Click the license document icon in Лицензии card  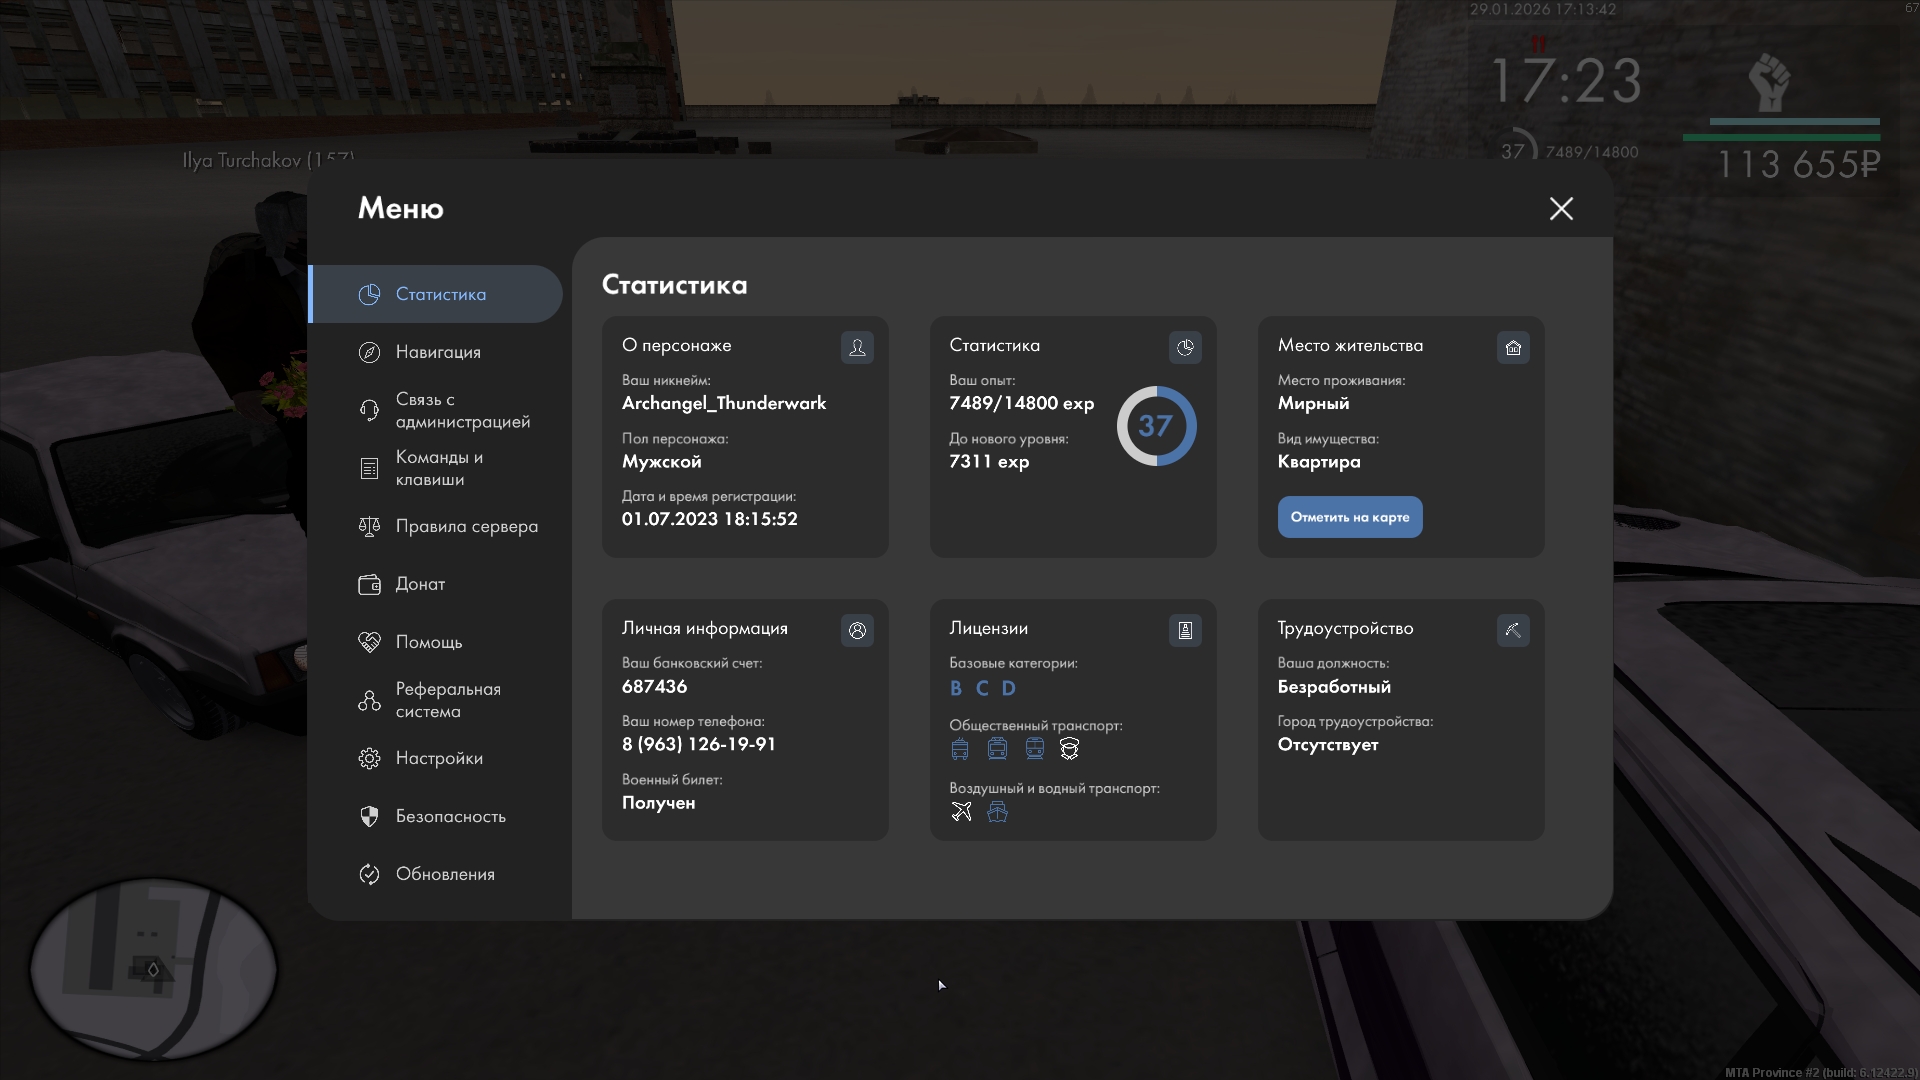pyautogui.click(x=1185, y=630)
